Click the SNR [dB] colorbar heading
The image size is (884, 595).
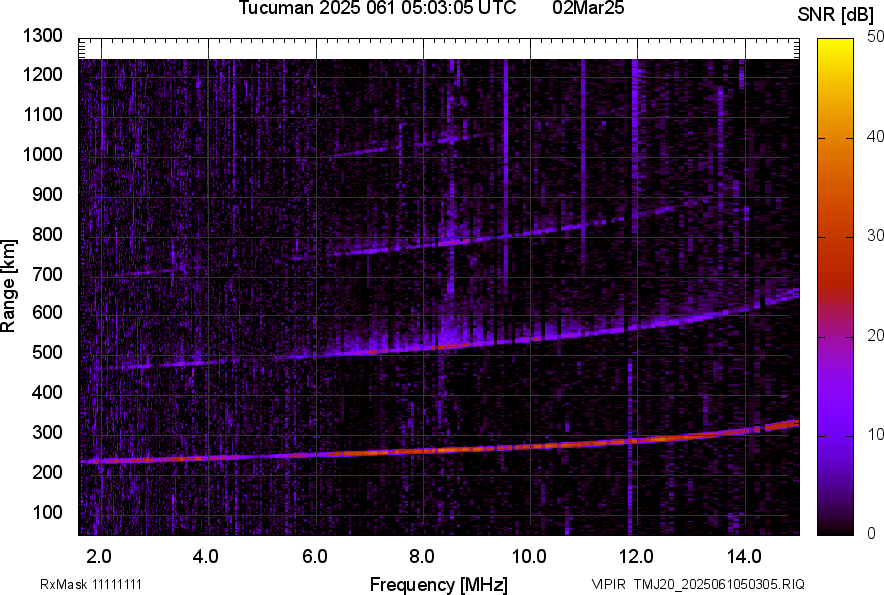click(x=838, y=14)
